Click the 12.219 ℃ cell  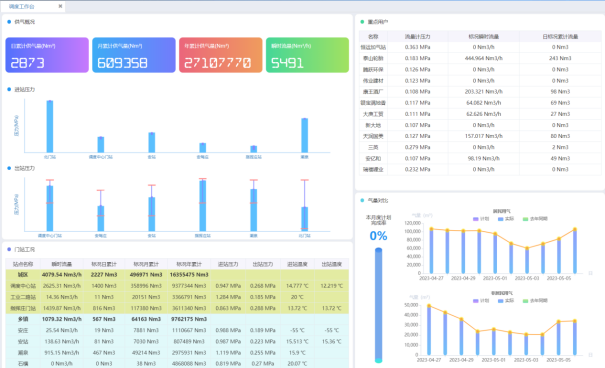[331, 286]
